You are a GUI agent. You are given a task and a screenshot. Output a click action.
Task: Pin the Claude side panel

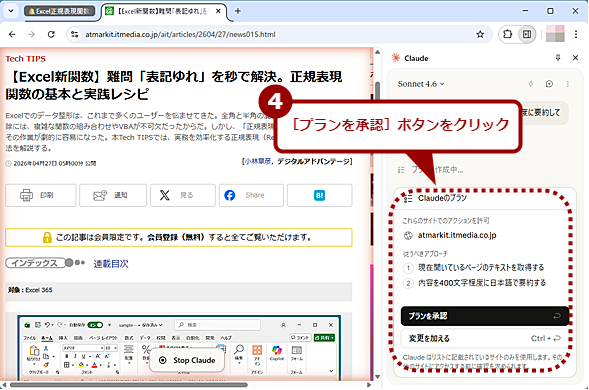click(x=558, y=58)
